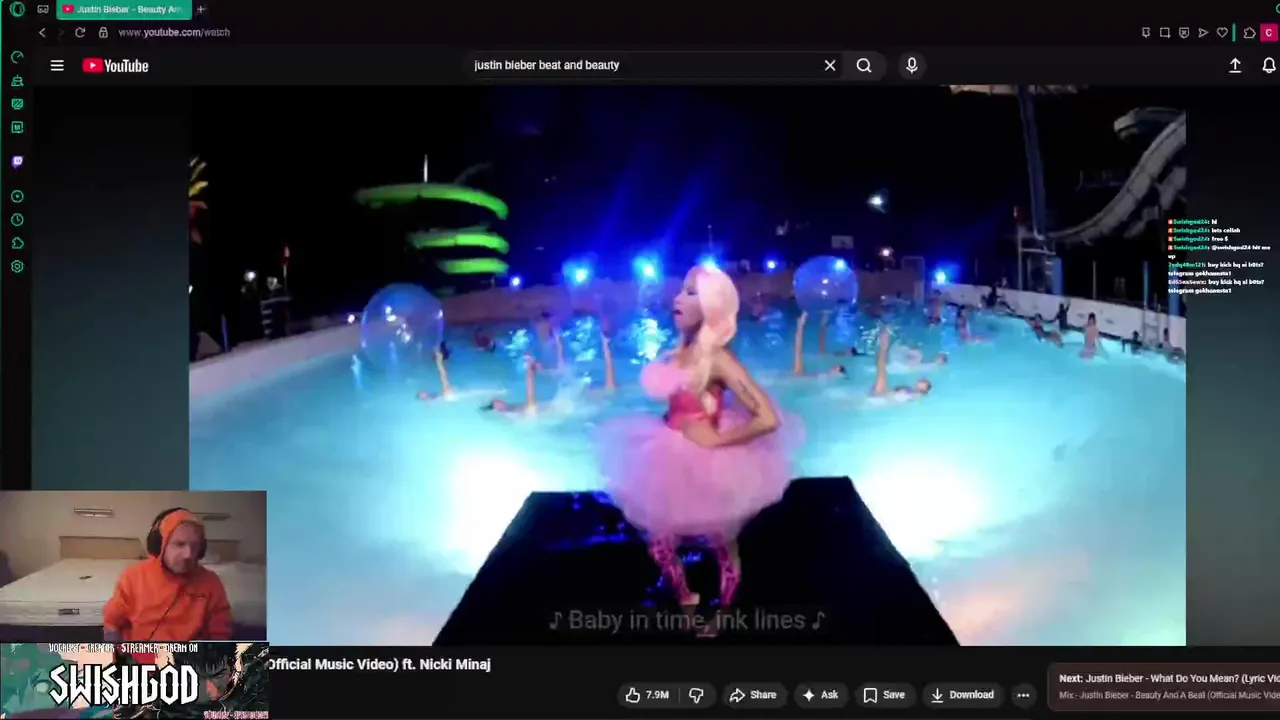
Task: Open Opera GX main menu logo
Action: [x=17, y=9]
